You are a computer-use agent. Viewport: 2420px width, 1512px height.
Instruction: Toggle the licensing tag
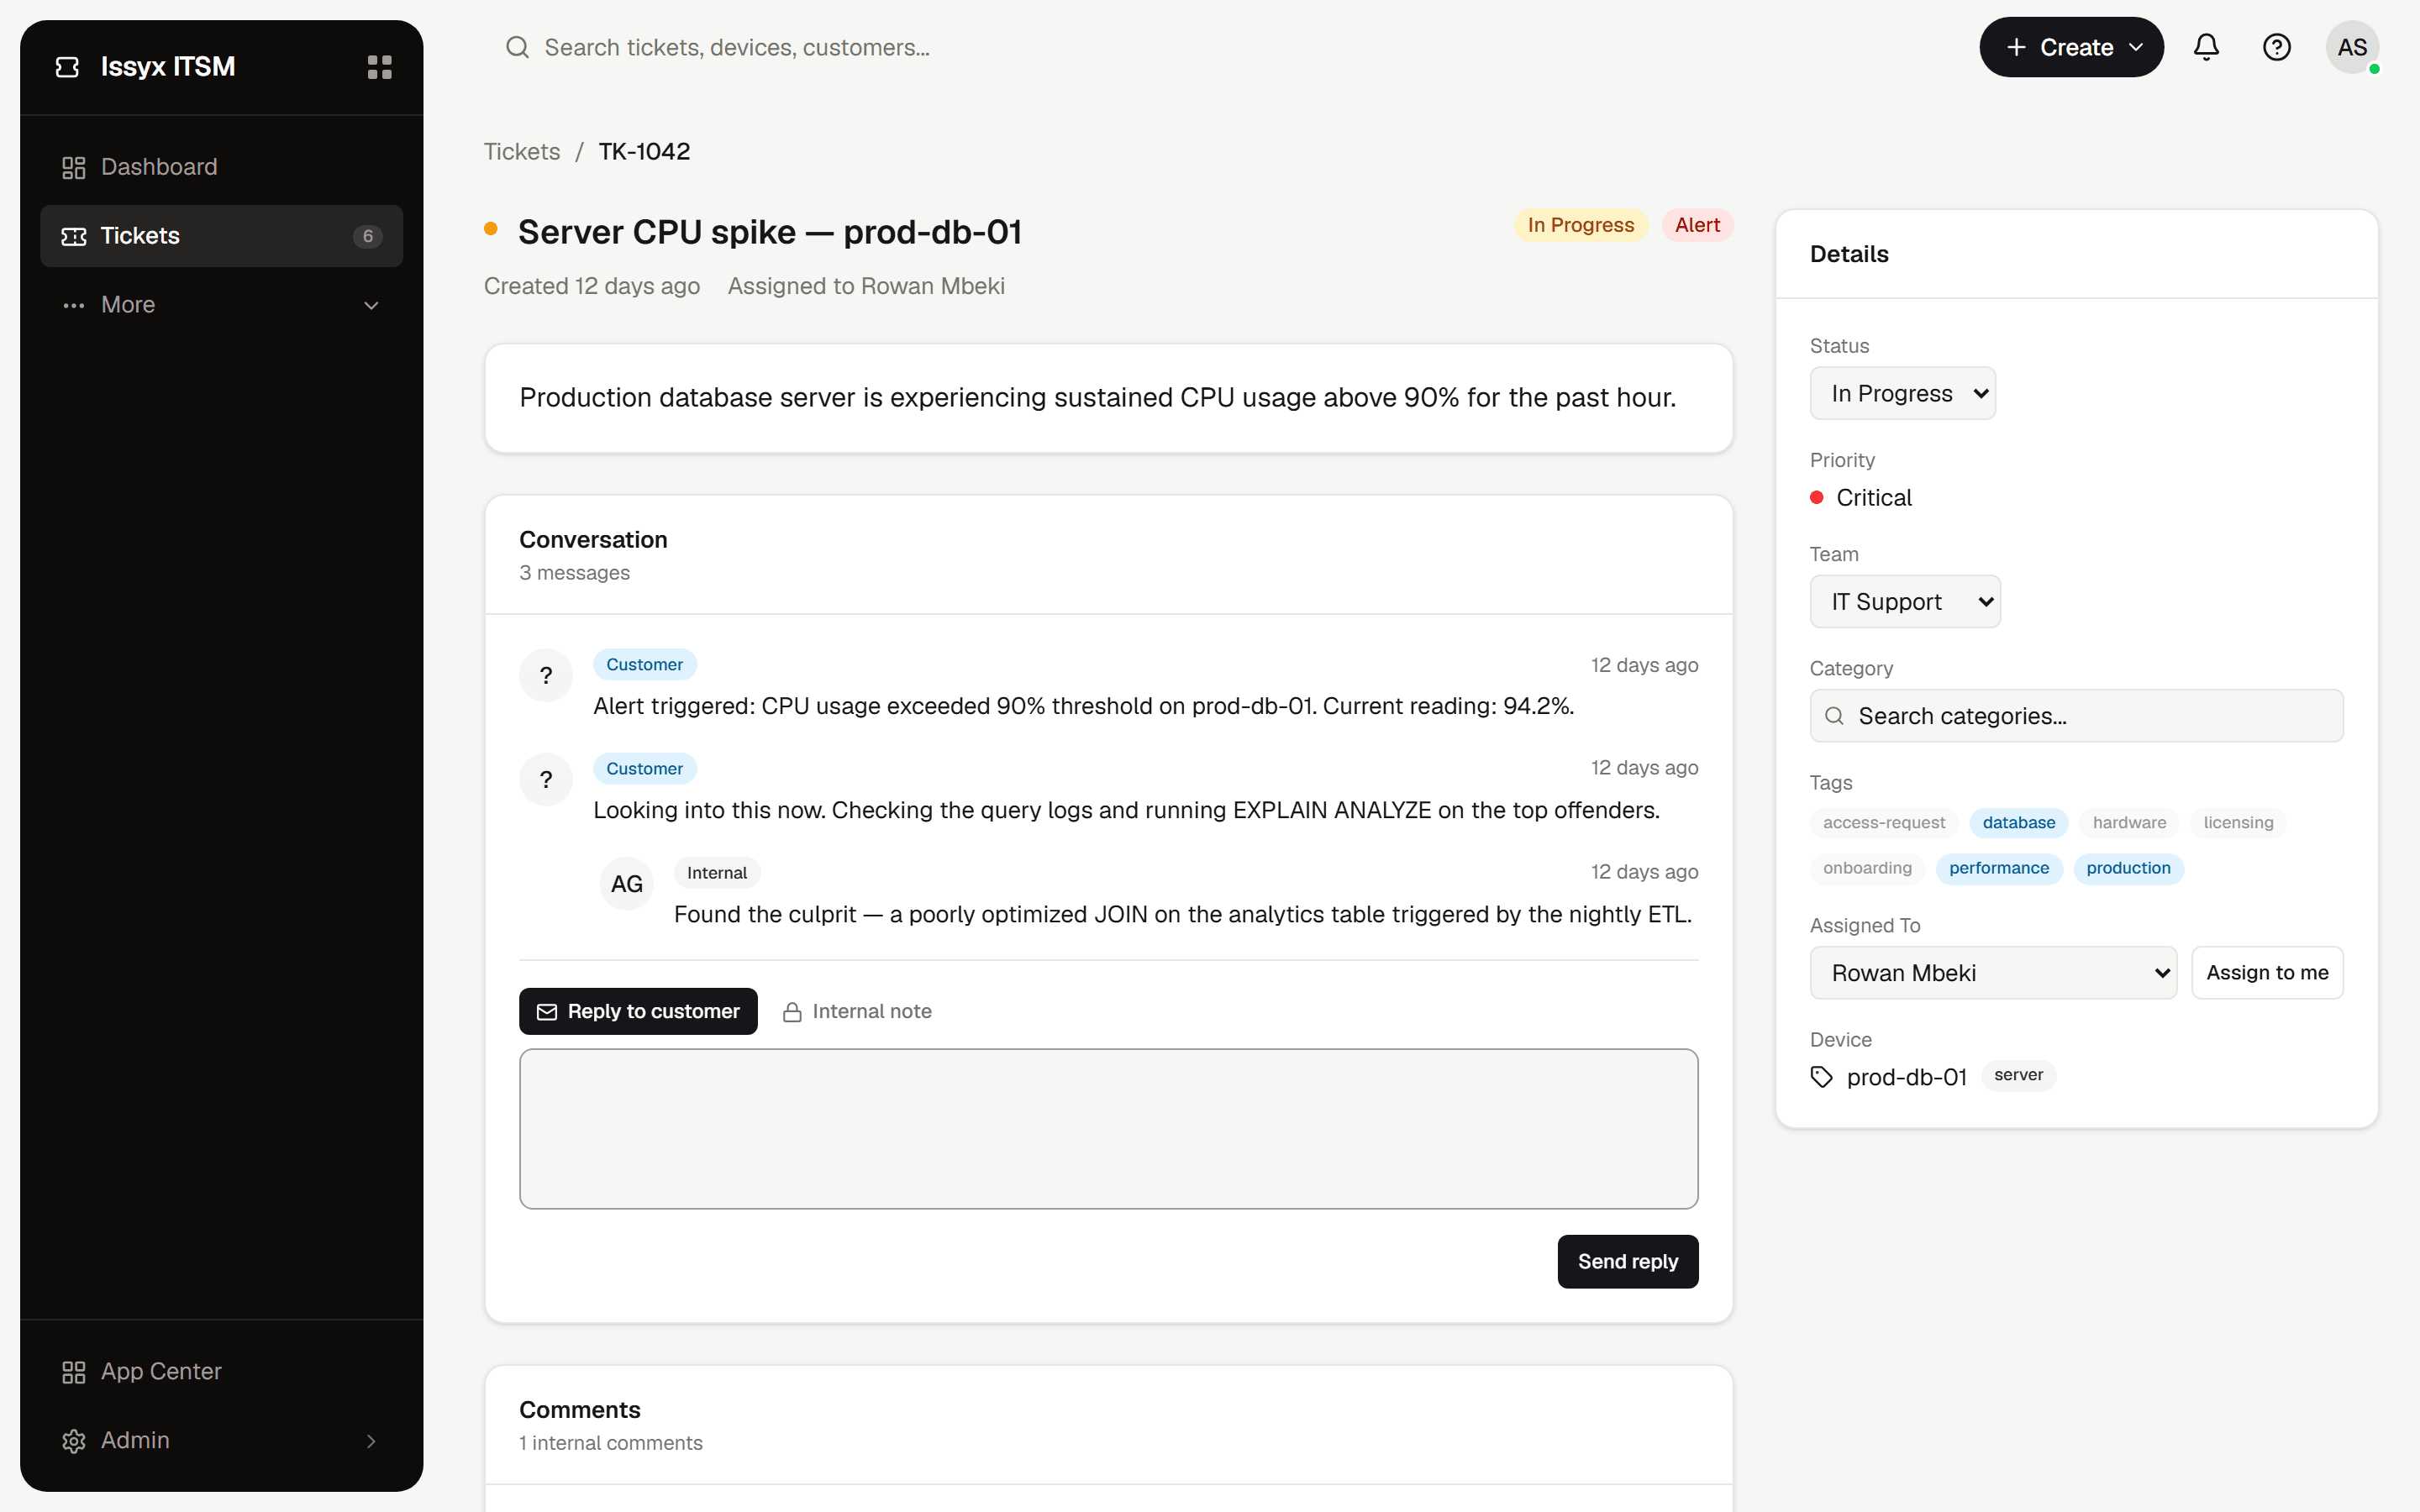tap(2238, 822)
